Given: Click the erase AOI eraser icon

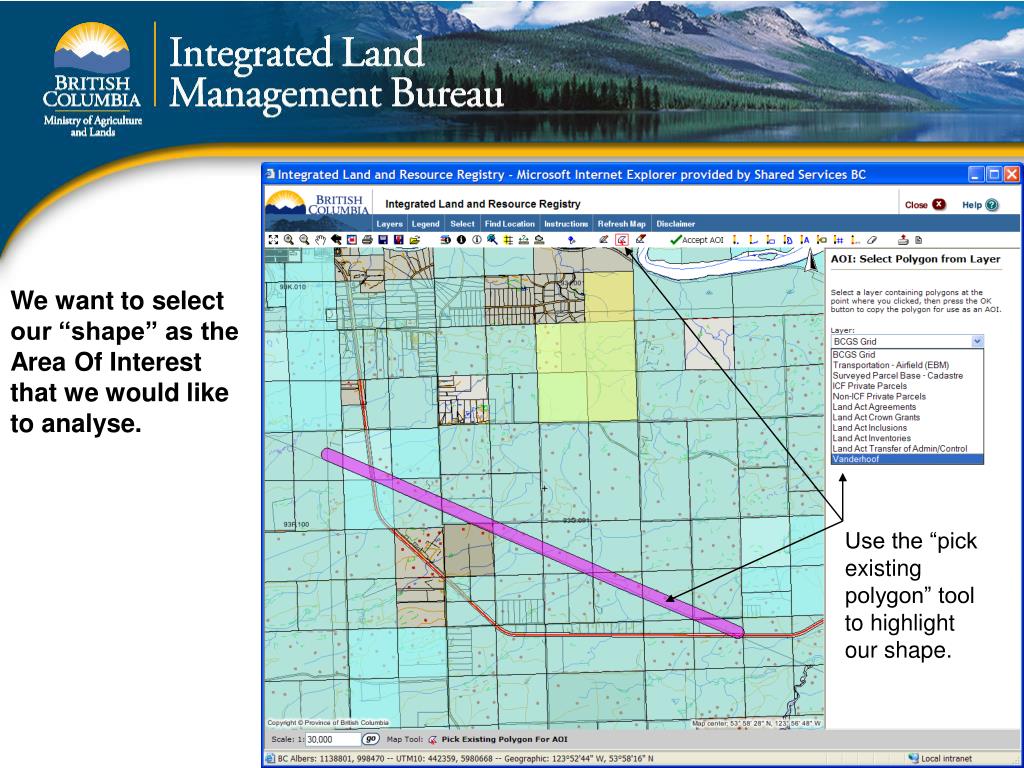Looking at the screenshot, I should click(641, 239).
